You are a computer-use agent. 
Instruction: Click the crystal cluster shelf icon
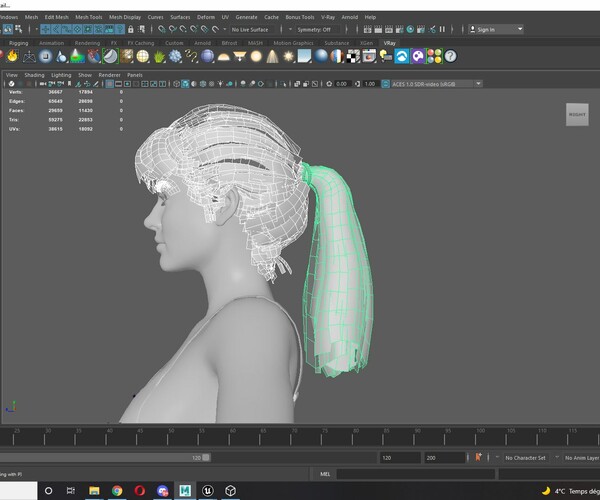point(175,57)
